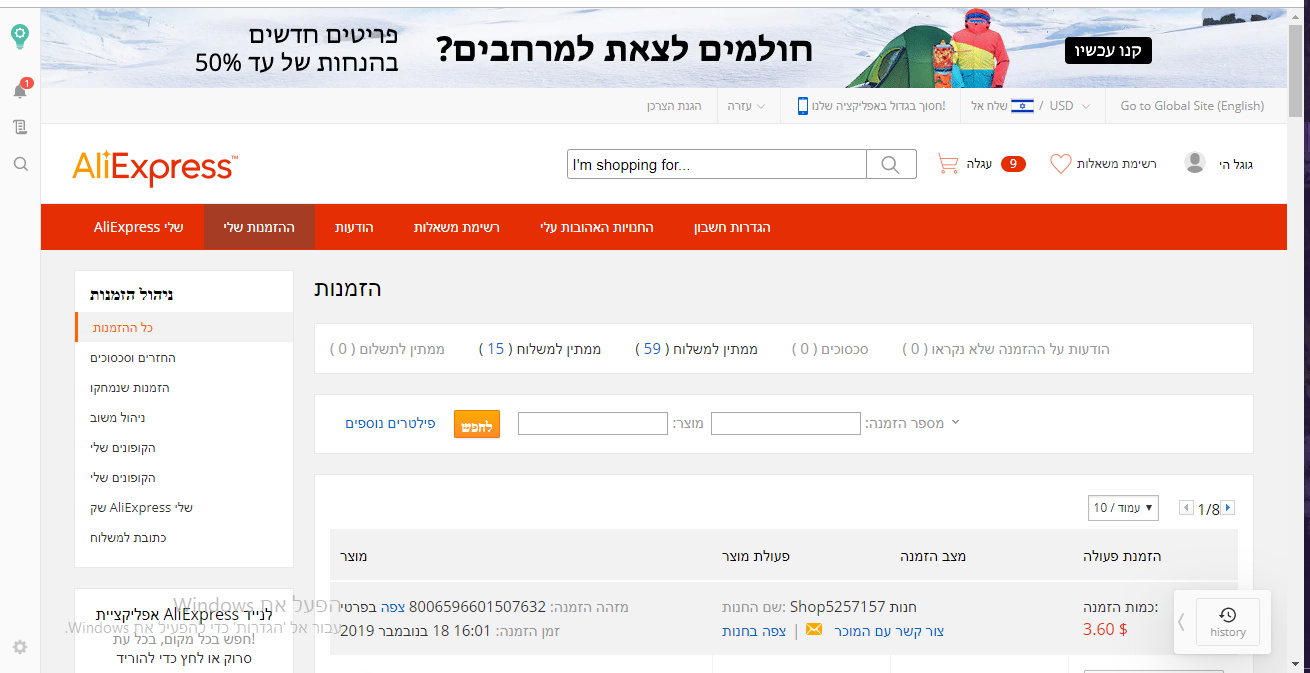Click the order number input field
This screenshot has height=673, width=1310.
point(785,424)
